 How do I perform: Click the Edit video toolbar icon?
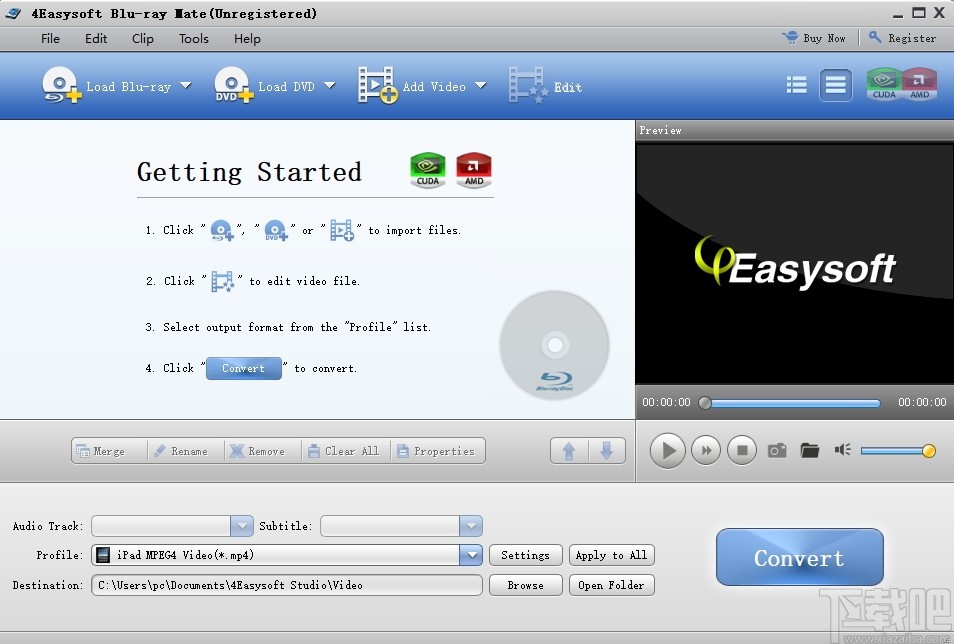point(525,85)
